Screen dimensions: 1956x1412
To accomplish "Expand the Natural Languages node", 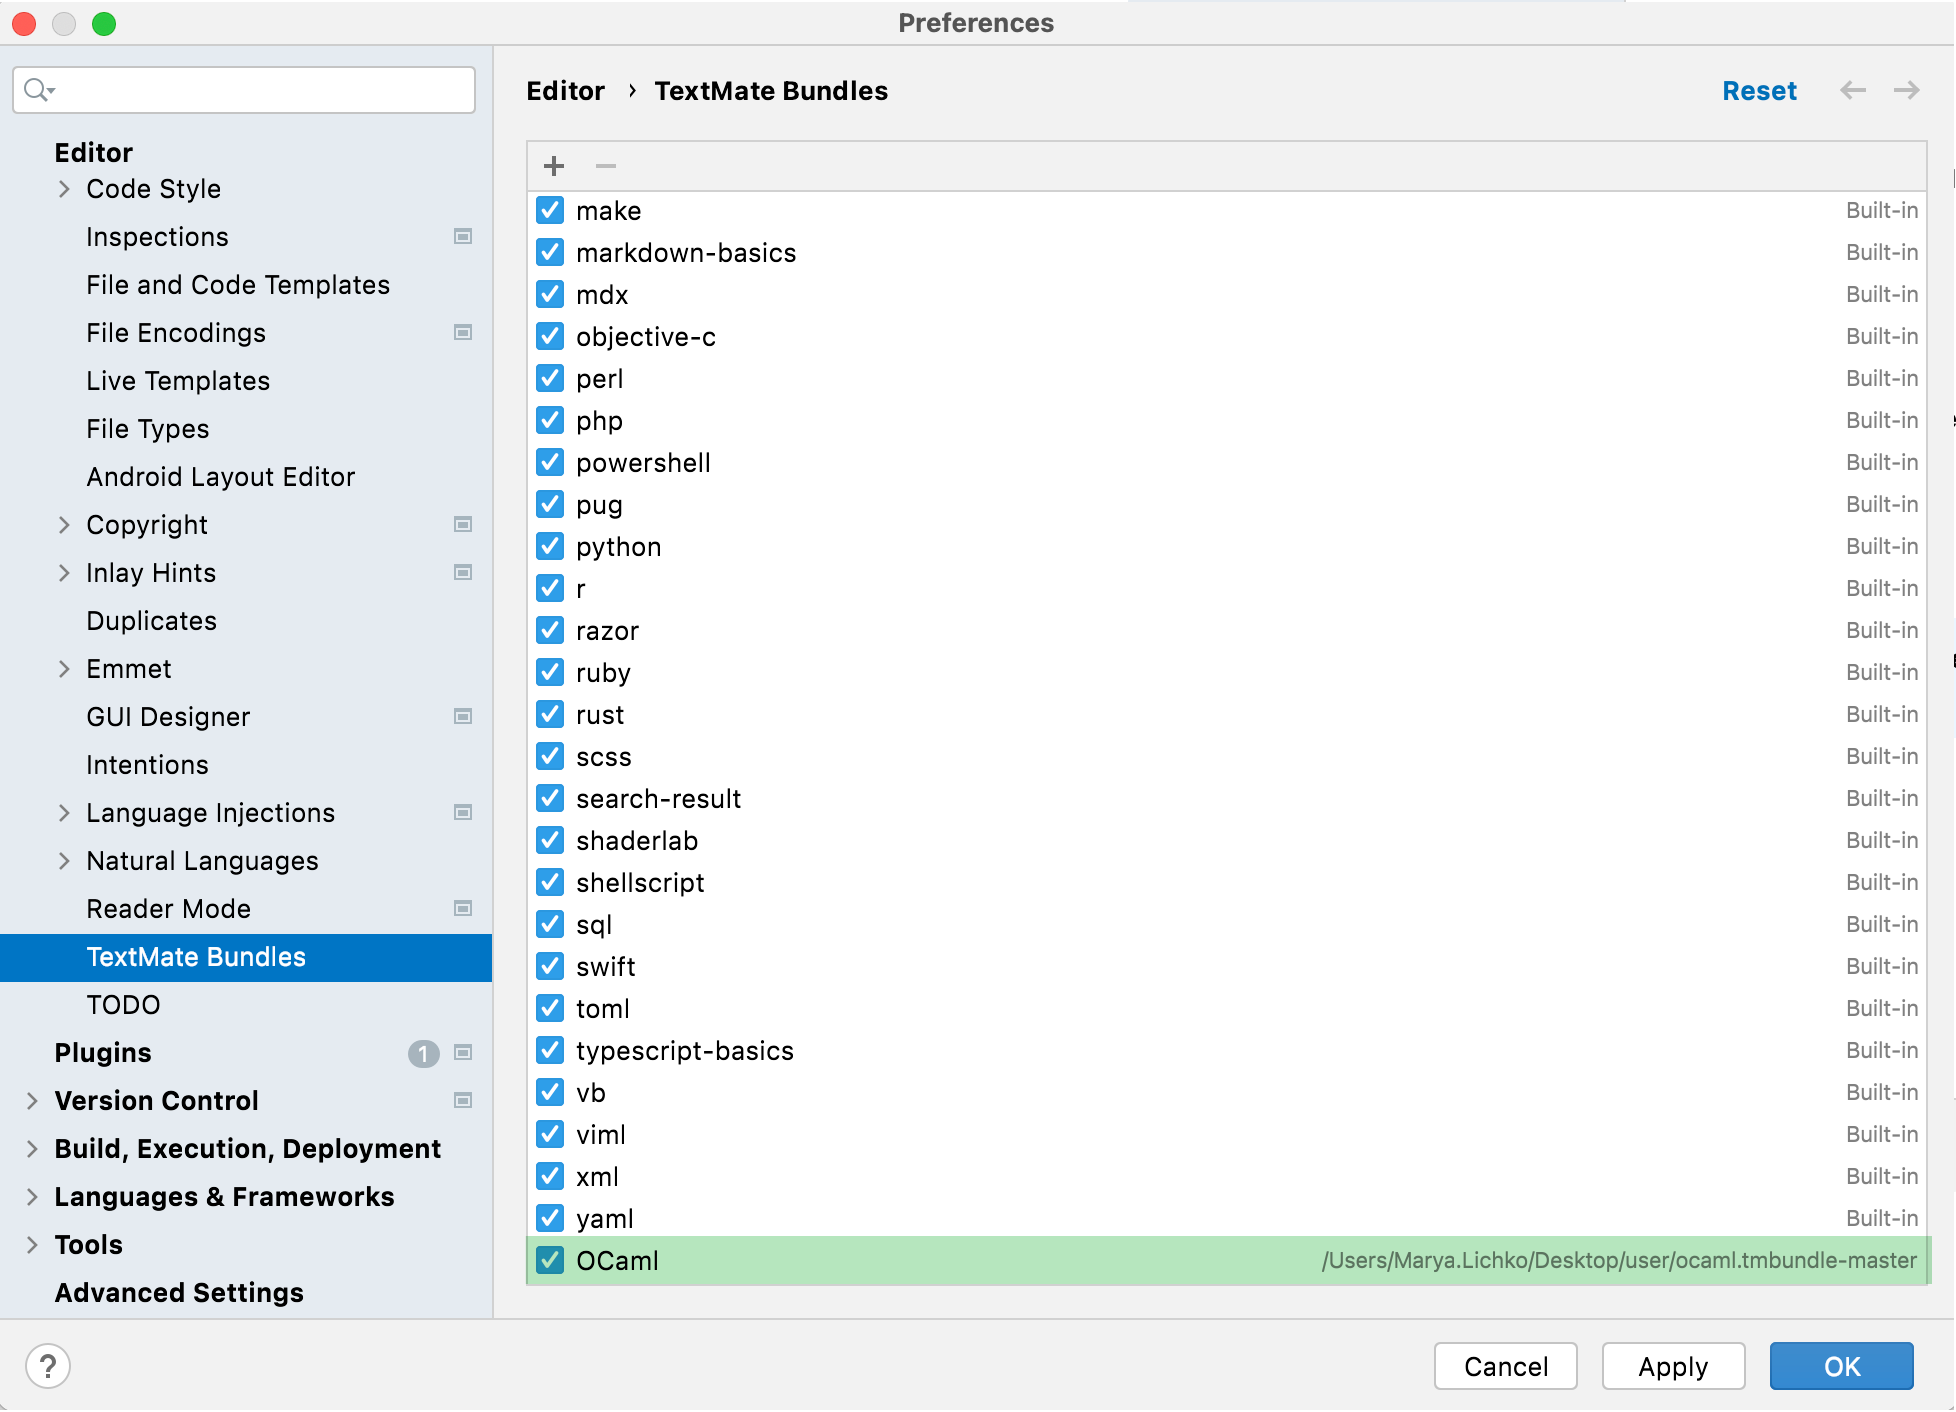I will 64,861.
